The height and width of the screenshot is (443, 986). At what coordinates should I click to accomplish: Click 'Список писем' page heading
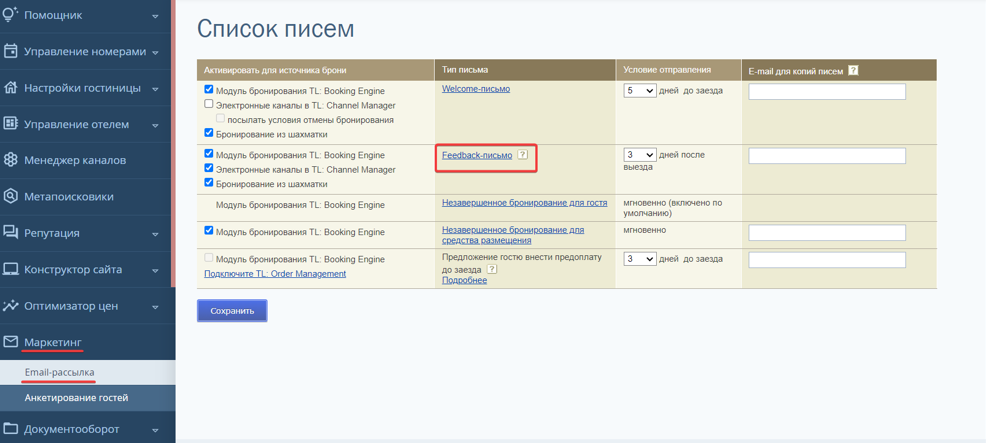(x=276, y=29)
